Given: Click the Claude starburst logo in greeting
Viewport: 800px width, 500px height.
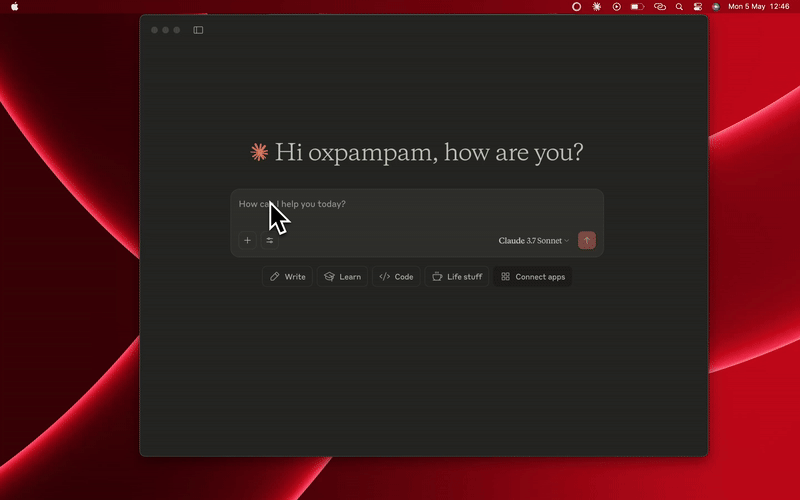Looking at the screenshot, I should point(259,152).
